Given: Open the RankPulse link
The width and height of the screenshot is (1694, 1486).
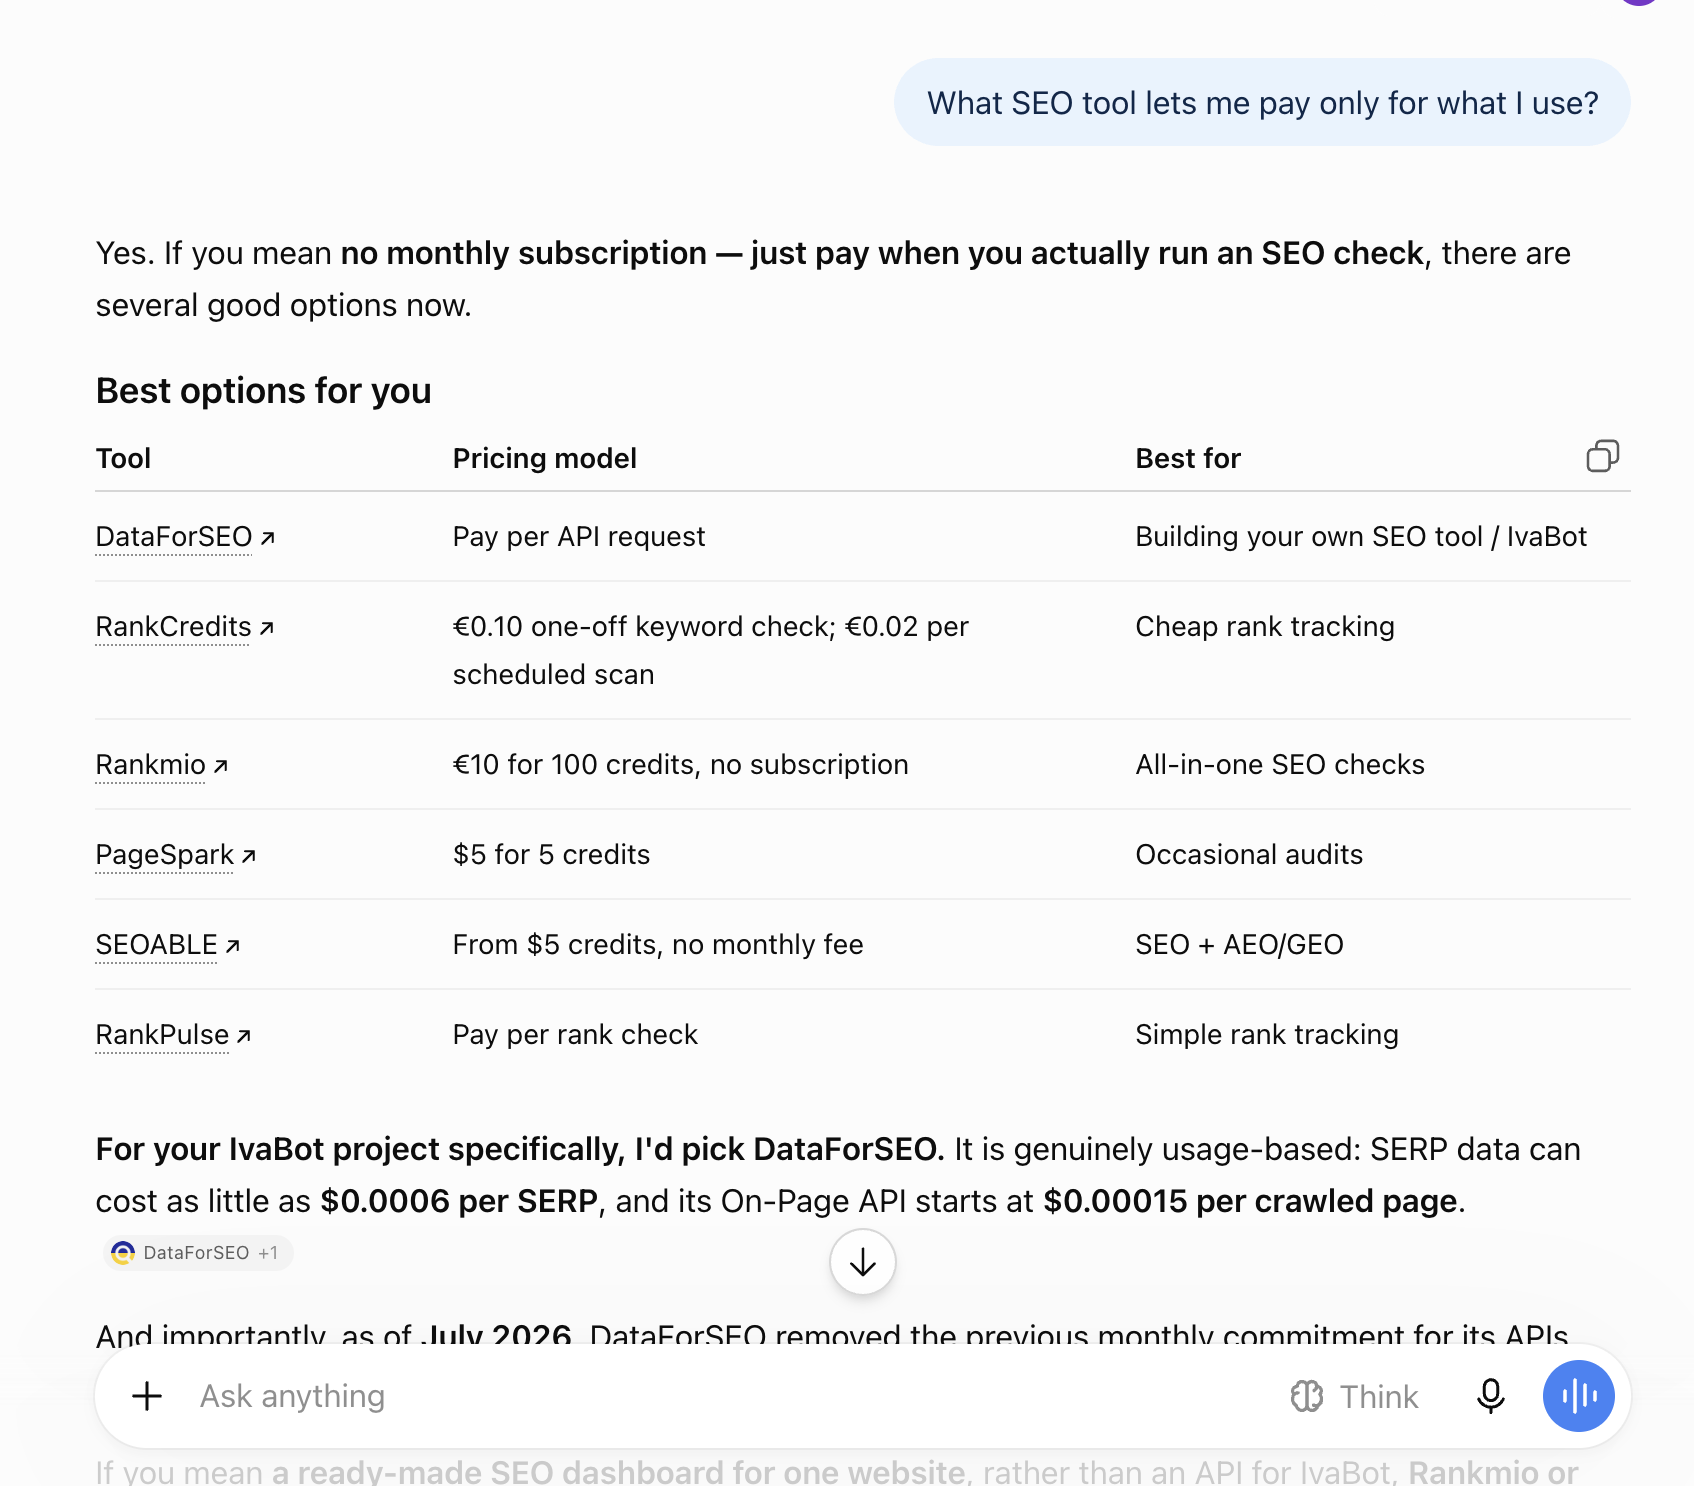Looking at the screenshot, I should 173,1035.
